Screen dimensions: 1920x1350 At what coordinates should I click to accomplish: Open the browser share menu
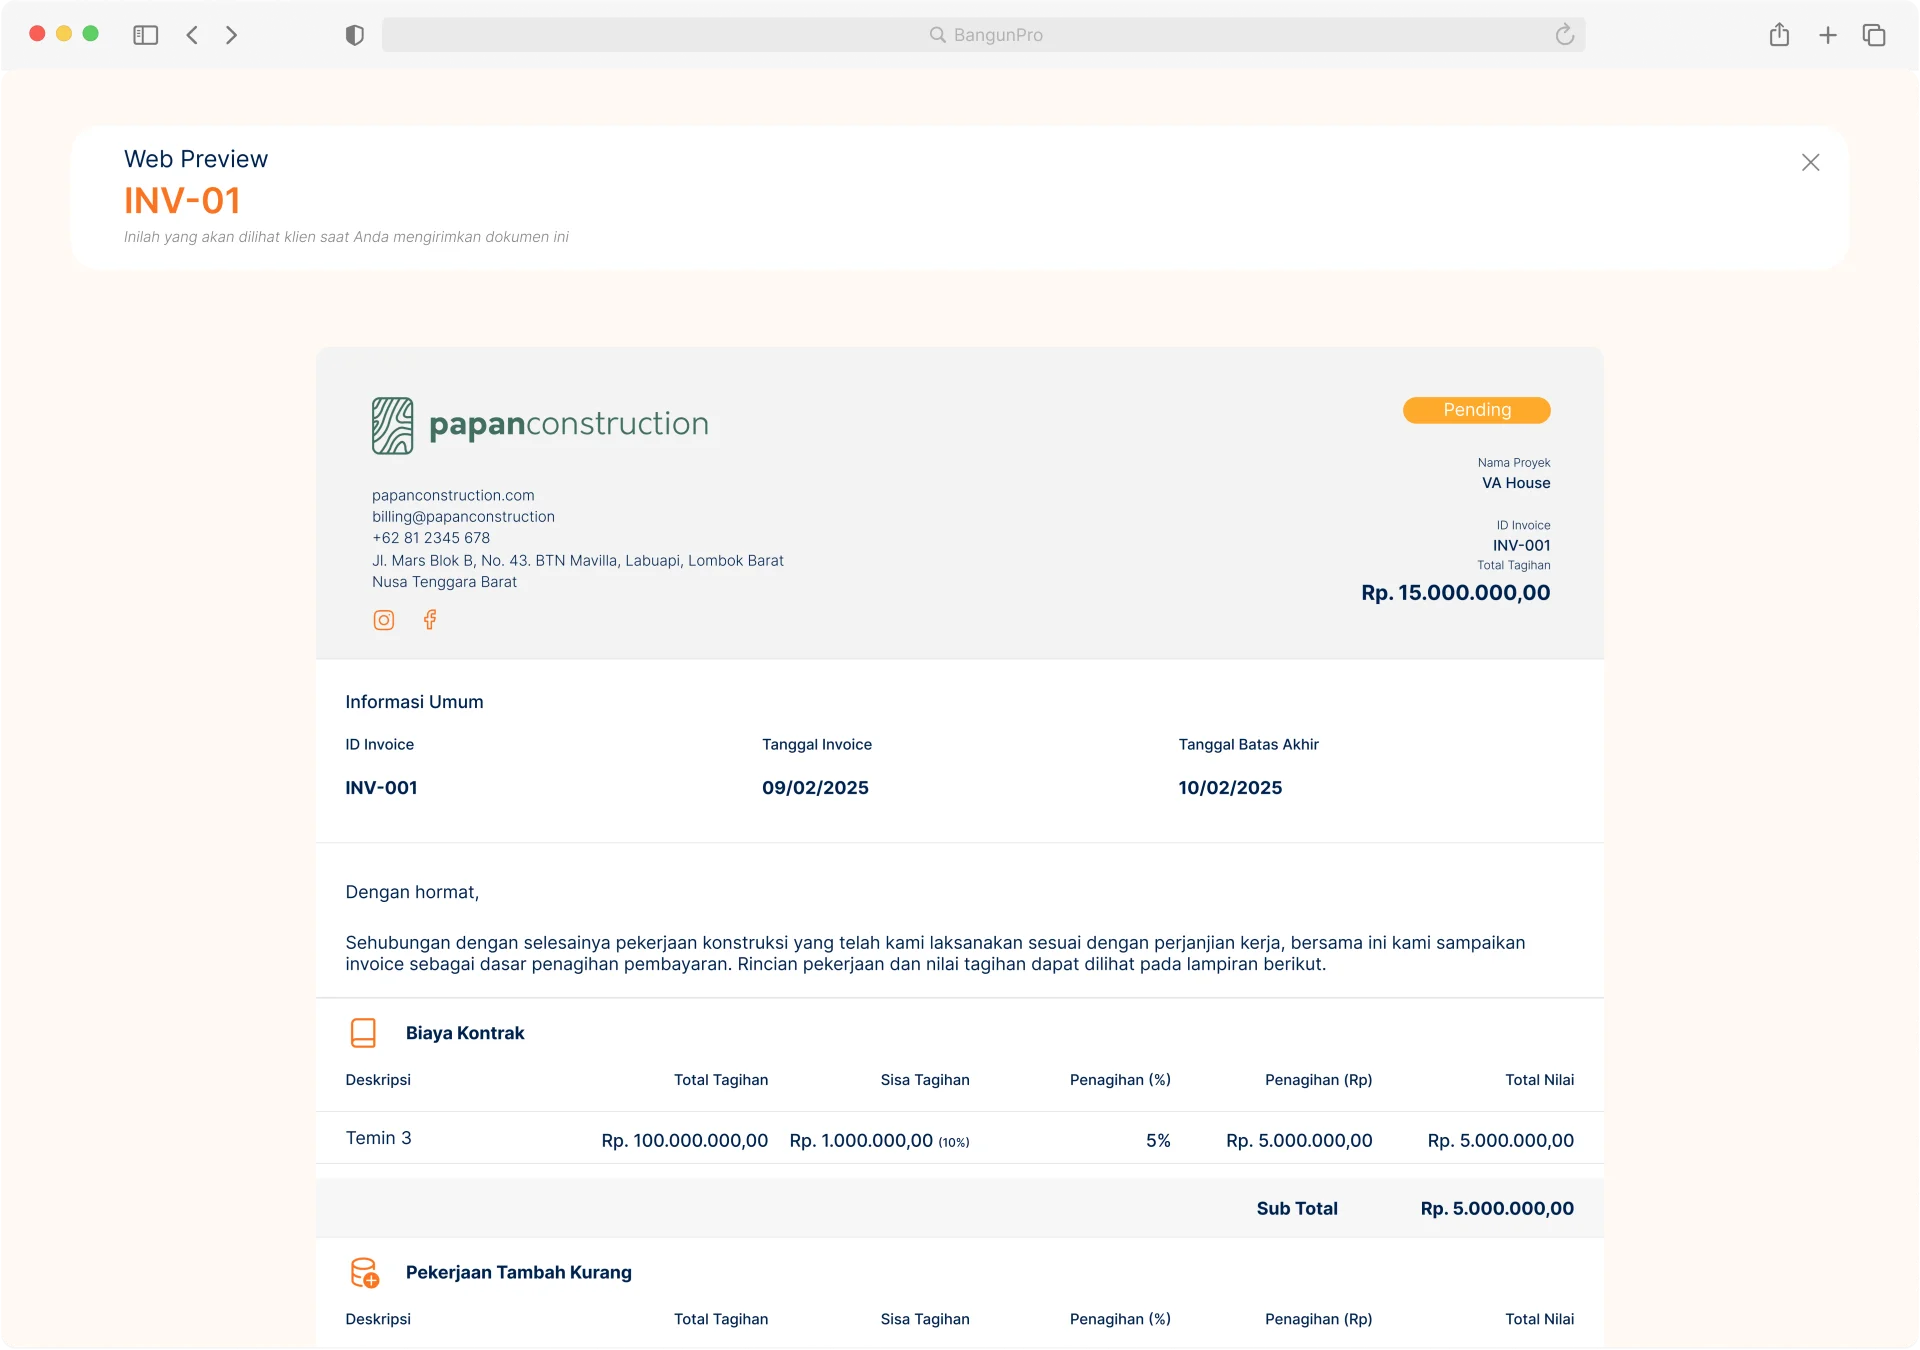(x=1779, y=34)
